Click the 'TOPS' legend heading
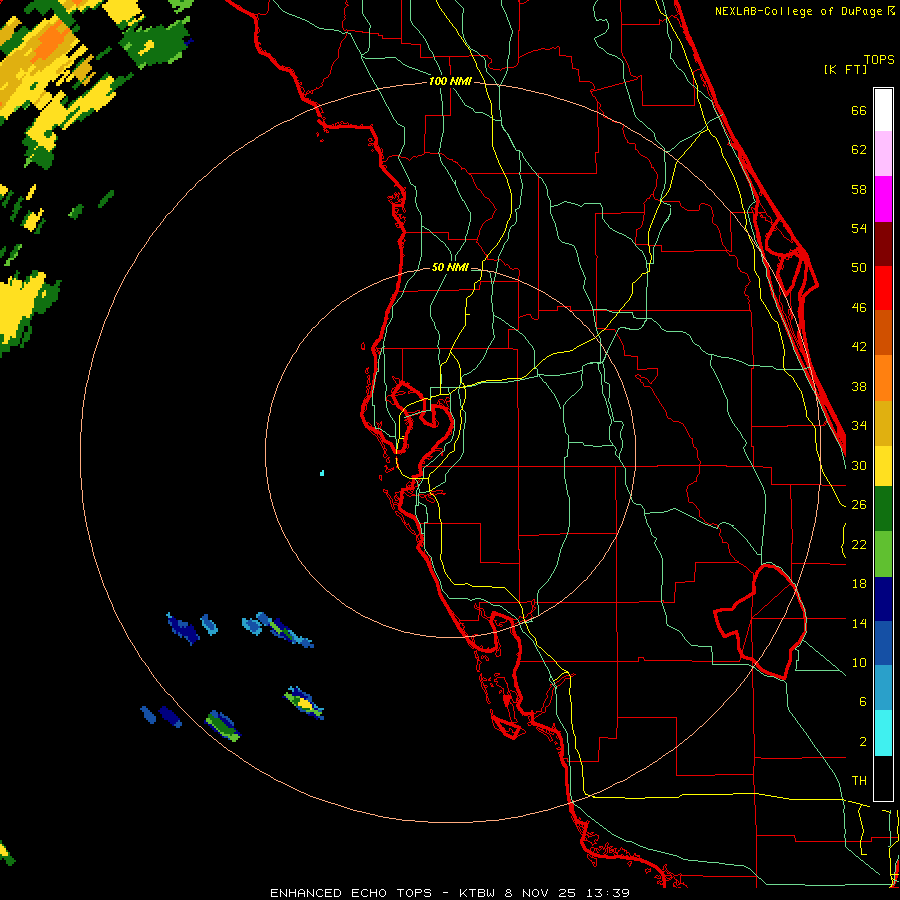Screen dimensions: 900x900 879,59
